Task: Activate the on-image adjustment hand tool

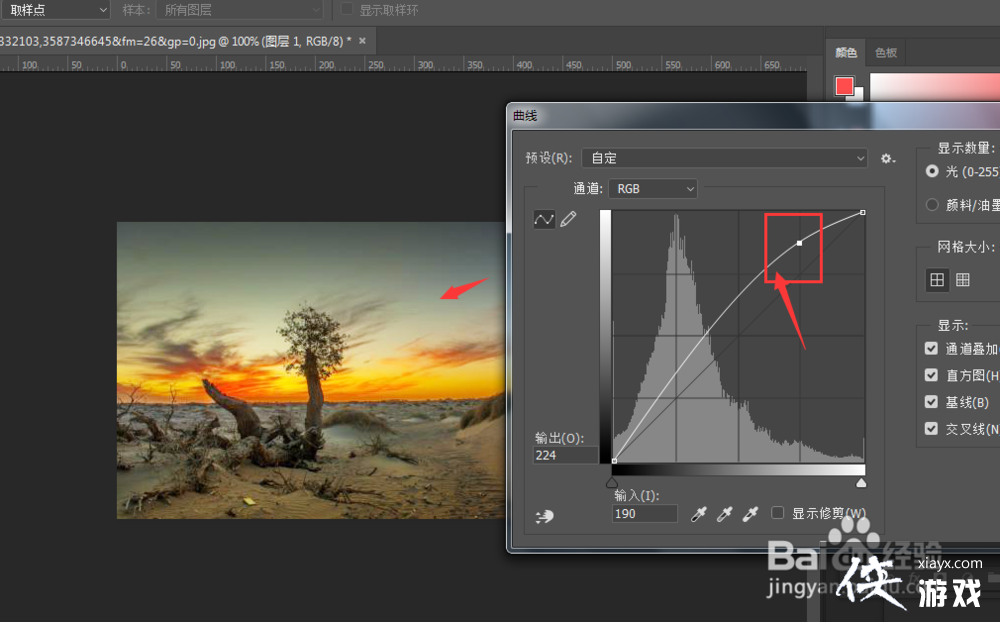Action: point(545,515)
